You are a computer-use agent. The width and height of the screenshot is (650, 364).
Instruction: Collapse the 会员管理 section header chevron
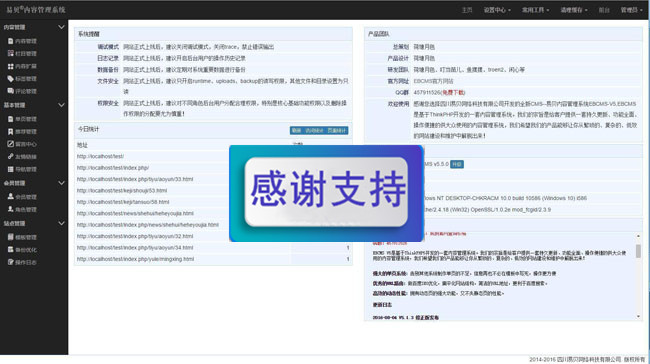(61, 183)
